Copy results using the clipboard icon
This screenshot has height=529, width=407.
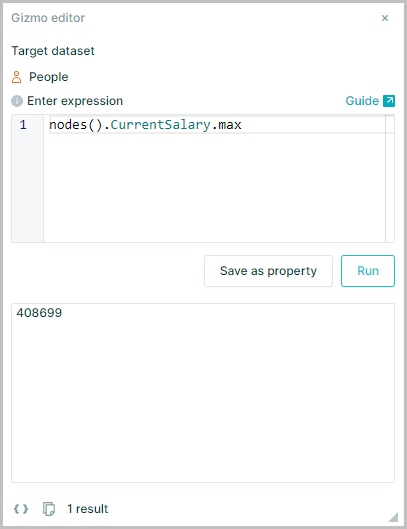49,509
